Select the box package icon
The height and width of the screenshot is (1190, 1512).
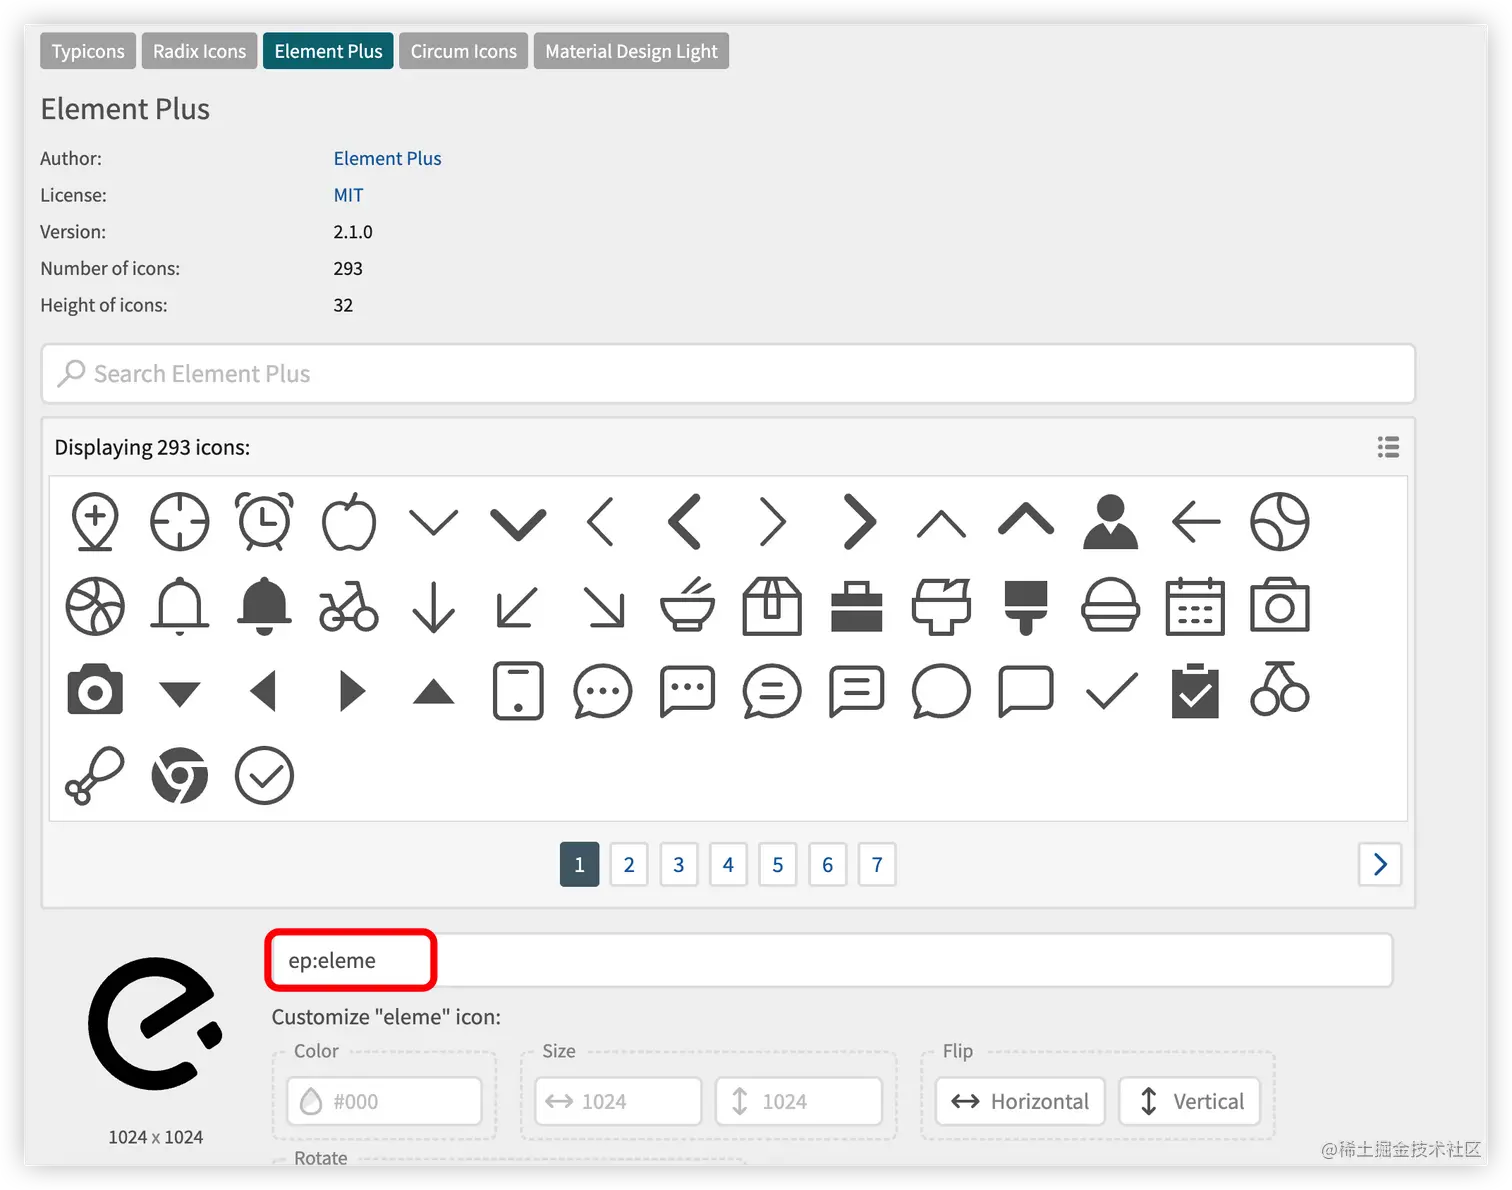(x=772, y=606)
